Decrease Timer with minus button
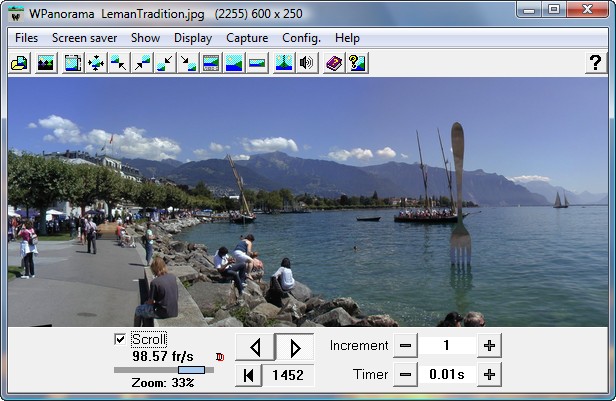The width and height of the screenshot is (616, 401). (405, 375)
